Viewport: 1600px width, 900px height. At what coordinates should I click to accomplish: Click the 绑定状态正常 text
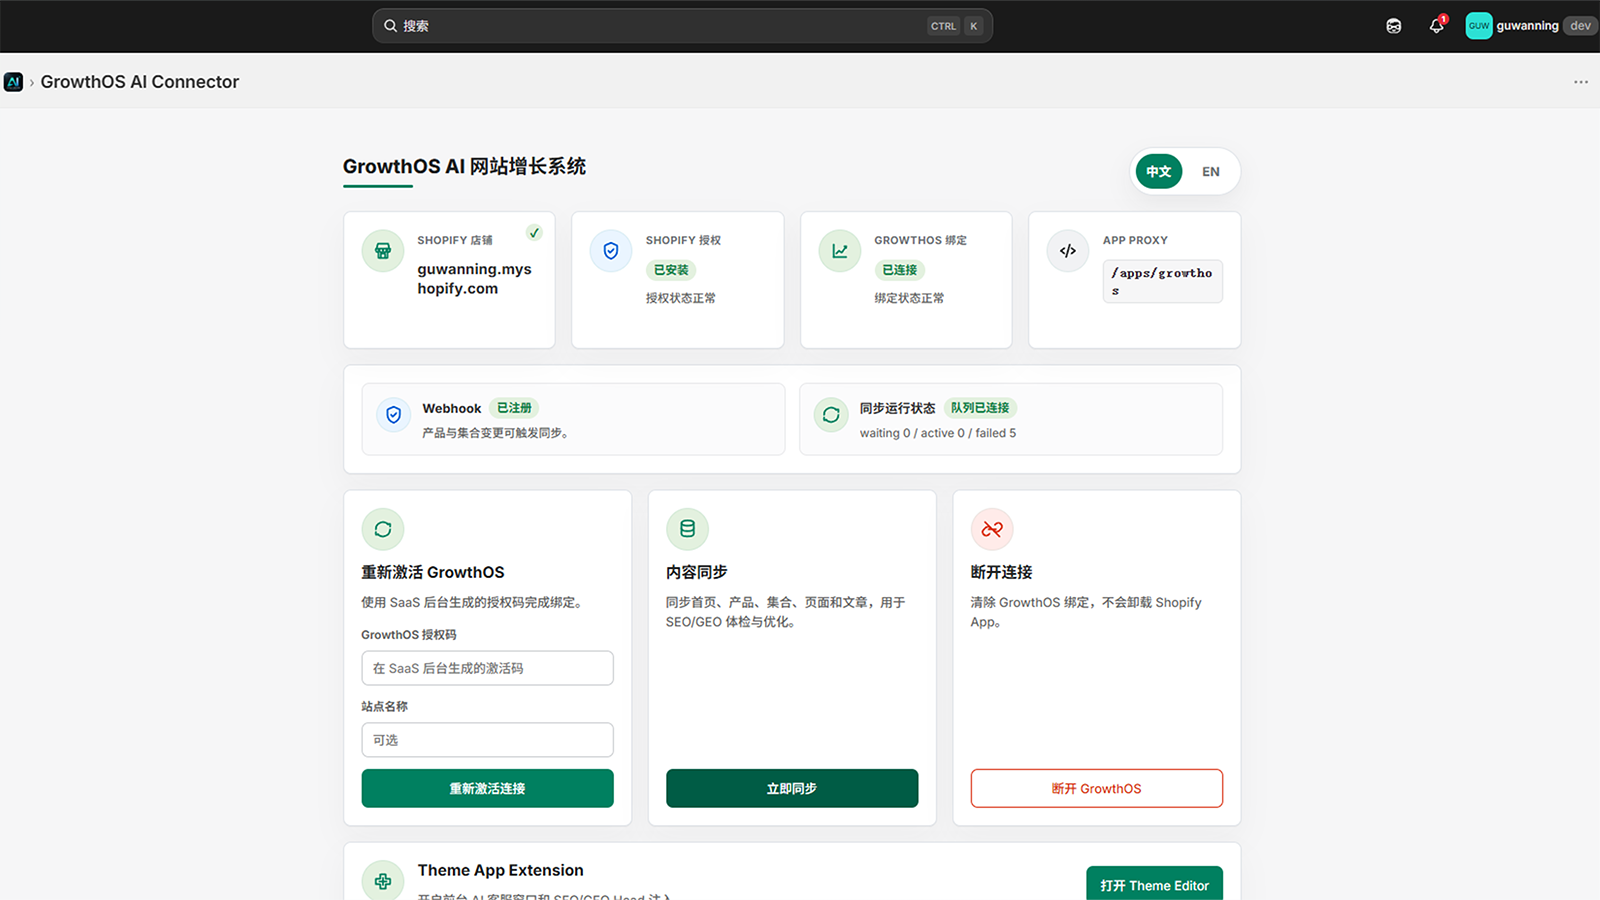click(x=909, y=298)
